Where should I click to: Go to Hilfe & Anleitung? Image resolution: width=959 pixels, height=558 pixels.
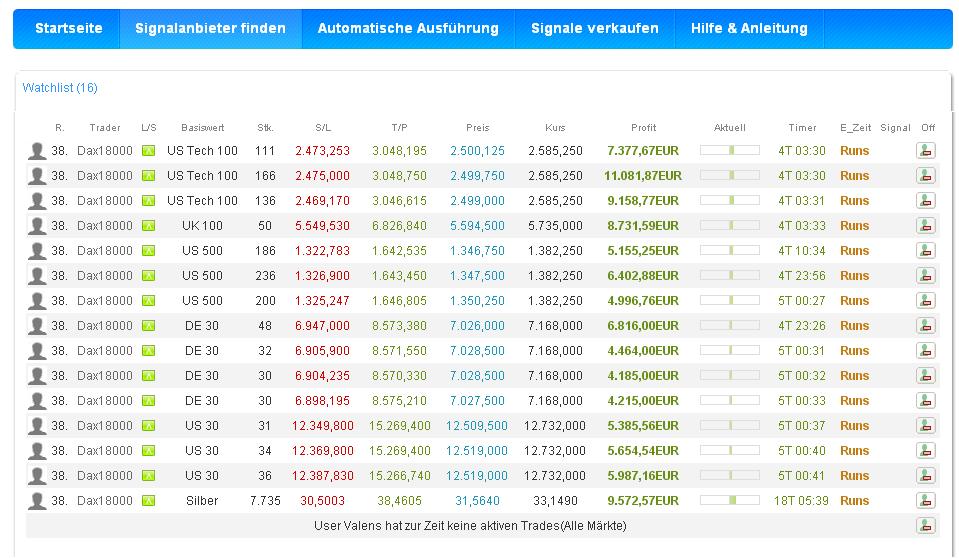[749, 29]
